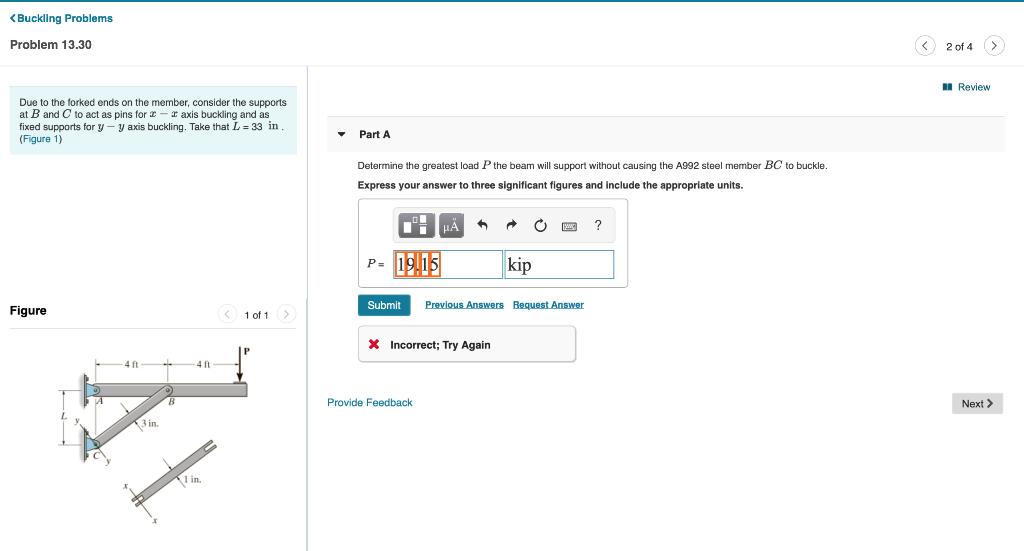1024x551 pixels.
Task: Open the templates button in answer toolbar
Action: [416, 226]
